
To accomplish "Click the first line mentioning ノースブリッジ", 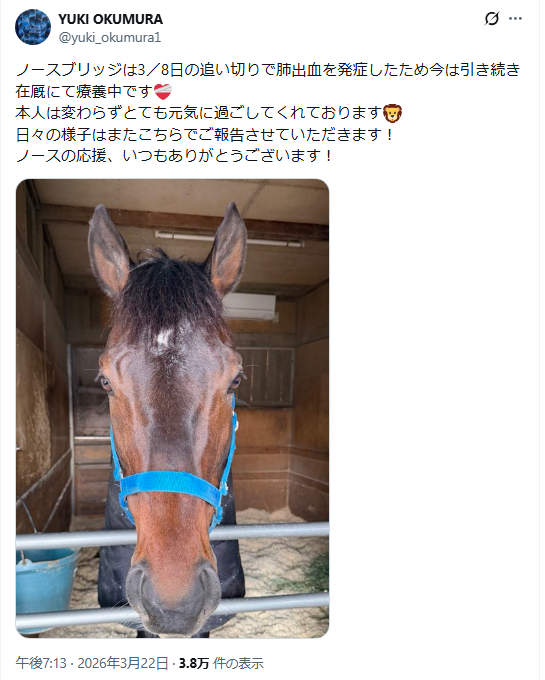I will 268,70.
